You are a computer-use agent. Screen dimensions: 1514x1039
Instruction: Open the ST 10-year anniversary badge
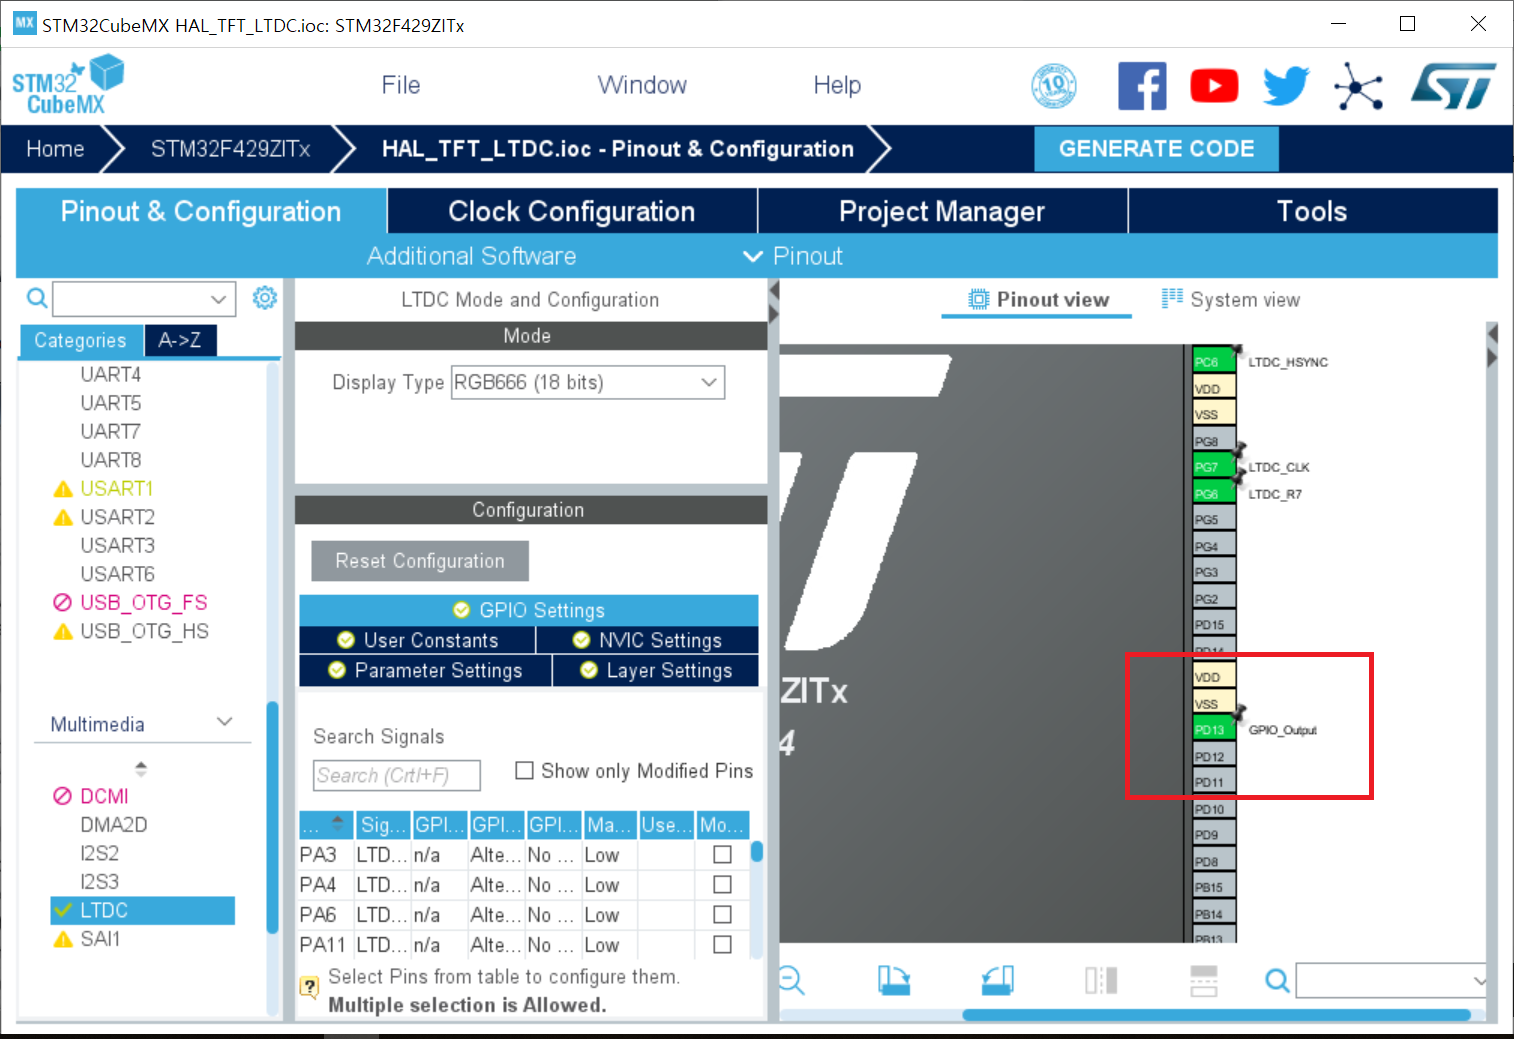click(x=1054, y=86)
